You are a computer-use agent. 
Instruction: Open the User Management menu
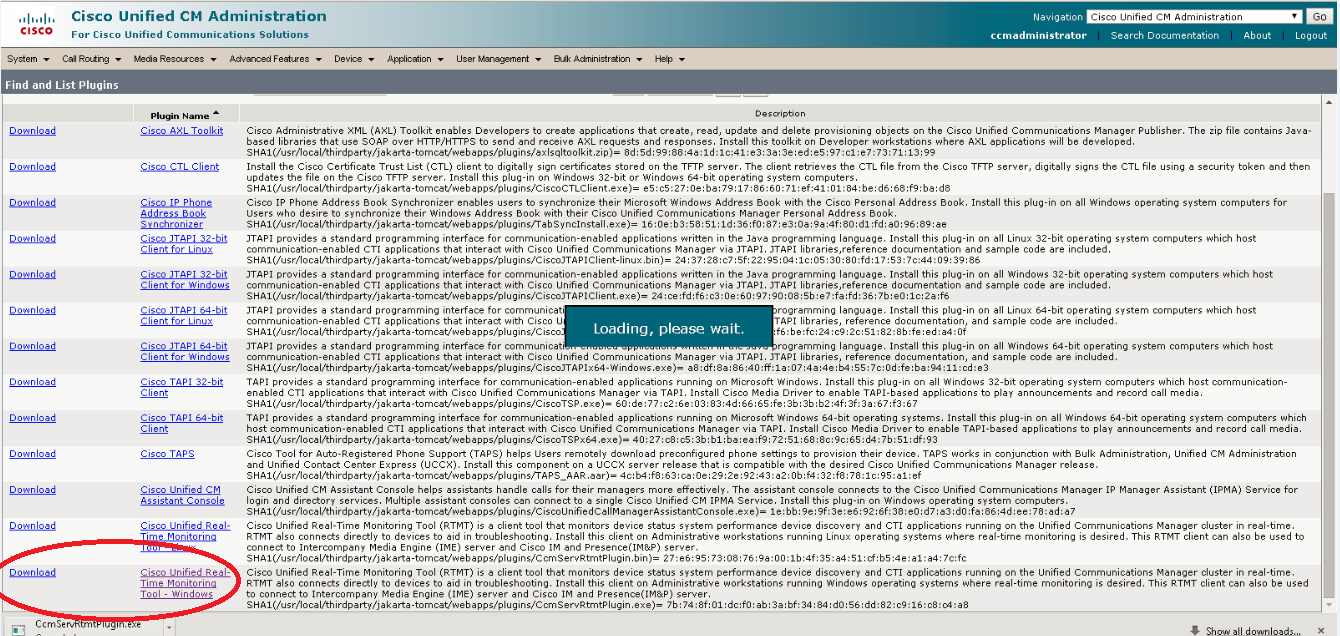499,59
